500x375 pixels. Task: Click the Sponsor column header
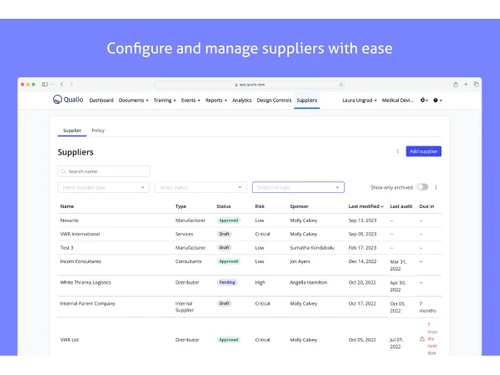(x=299, y=206)
